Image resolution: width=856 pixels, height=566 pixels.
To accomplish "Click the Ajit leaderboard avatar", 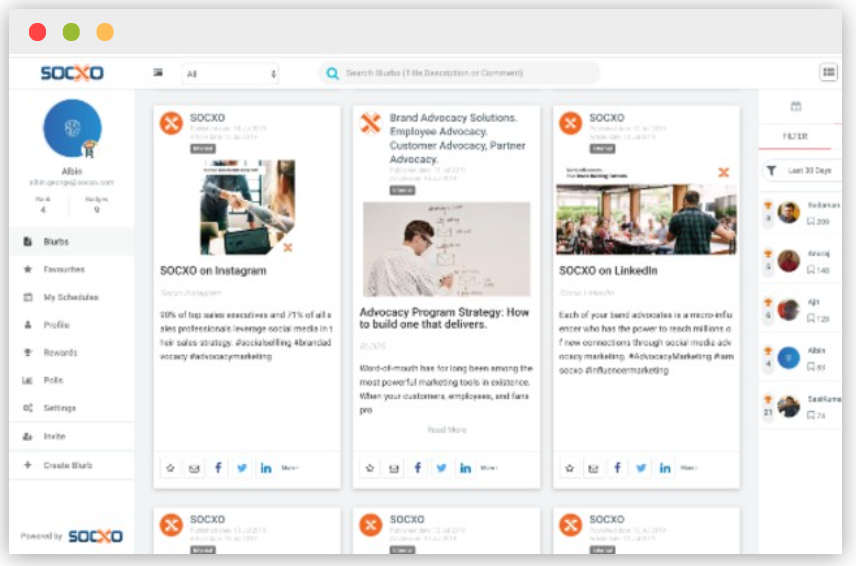I will (x=788, y=309).
